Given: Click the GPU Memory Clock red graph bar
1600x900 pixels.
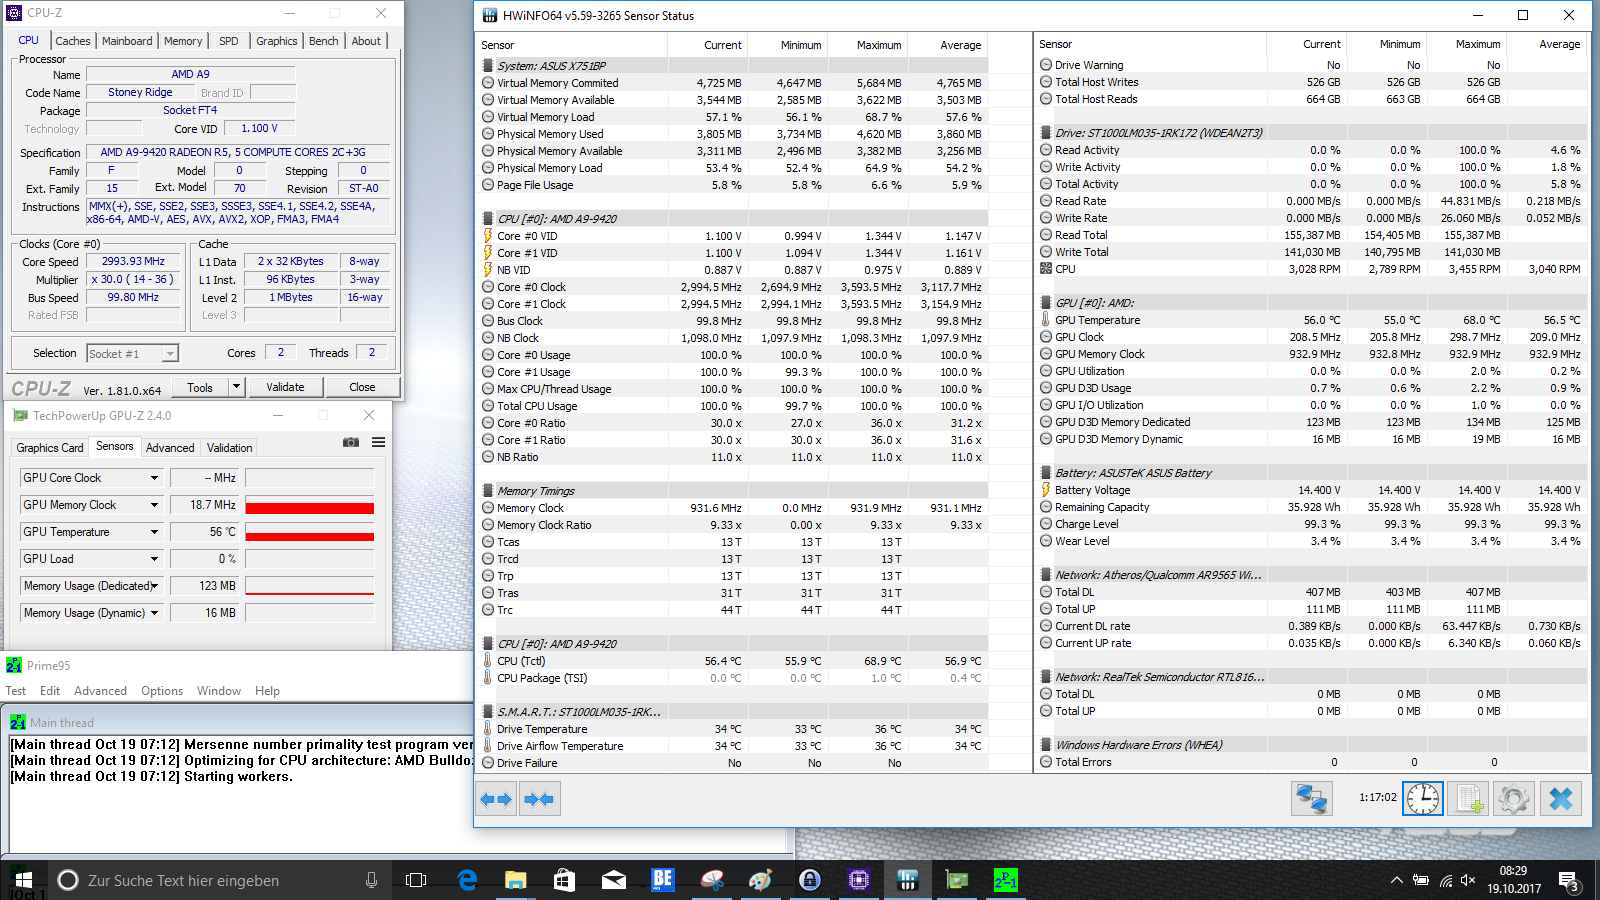Looking at the screenshot, I should click(310, 508).
